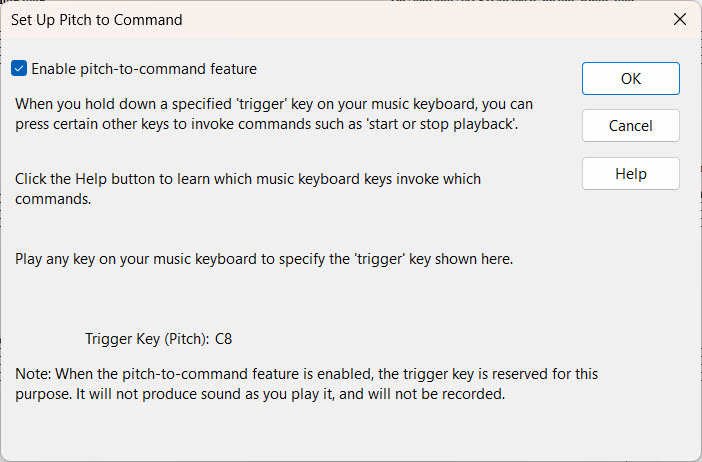This screenshot has height=462, width=702.
Task: Click the line starting 'purpose. It will not produce'
Action: point(262,394)
